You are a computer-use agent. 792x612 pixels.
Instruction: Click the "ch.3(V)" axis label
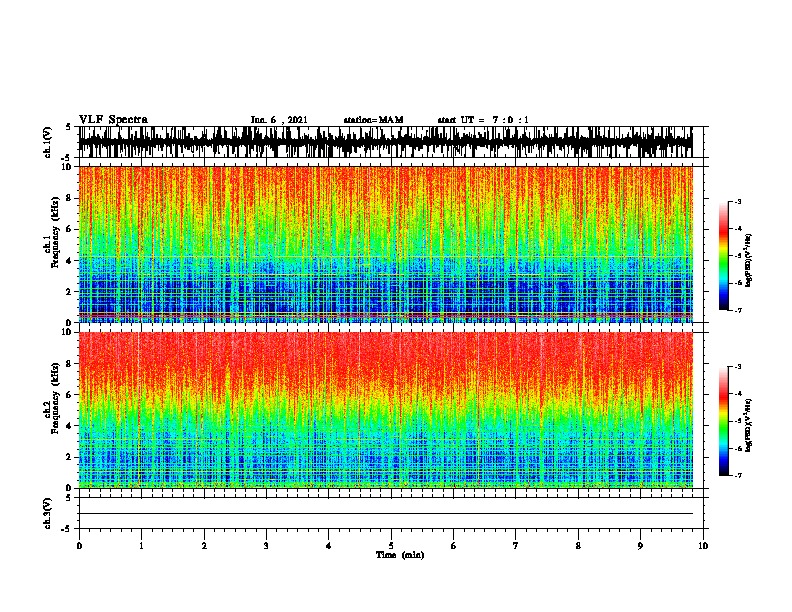(48, 513)
